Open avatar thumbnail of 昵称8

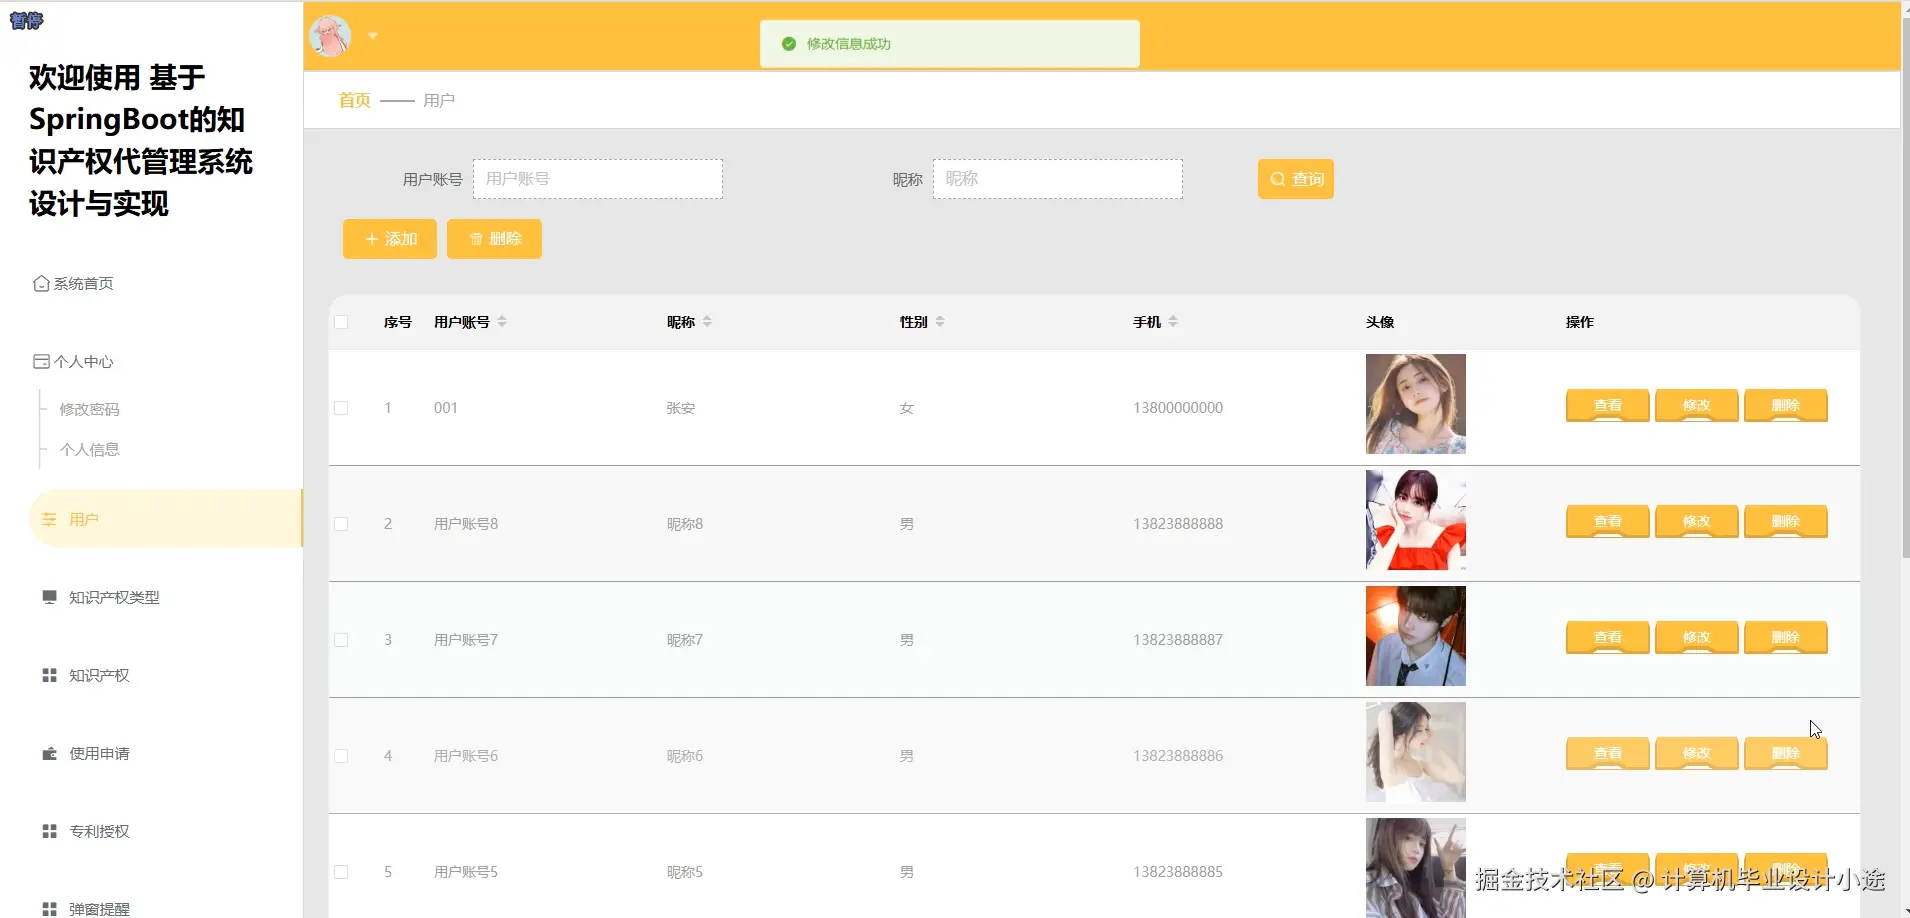pyautogui.click(x=1416, y=520)
